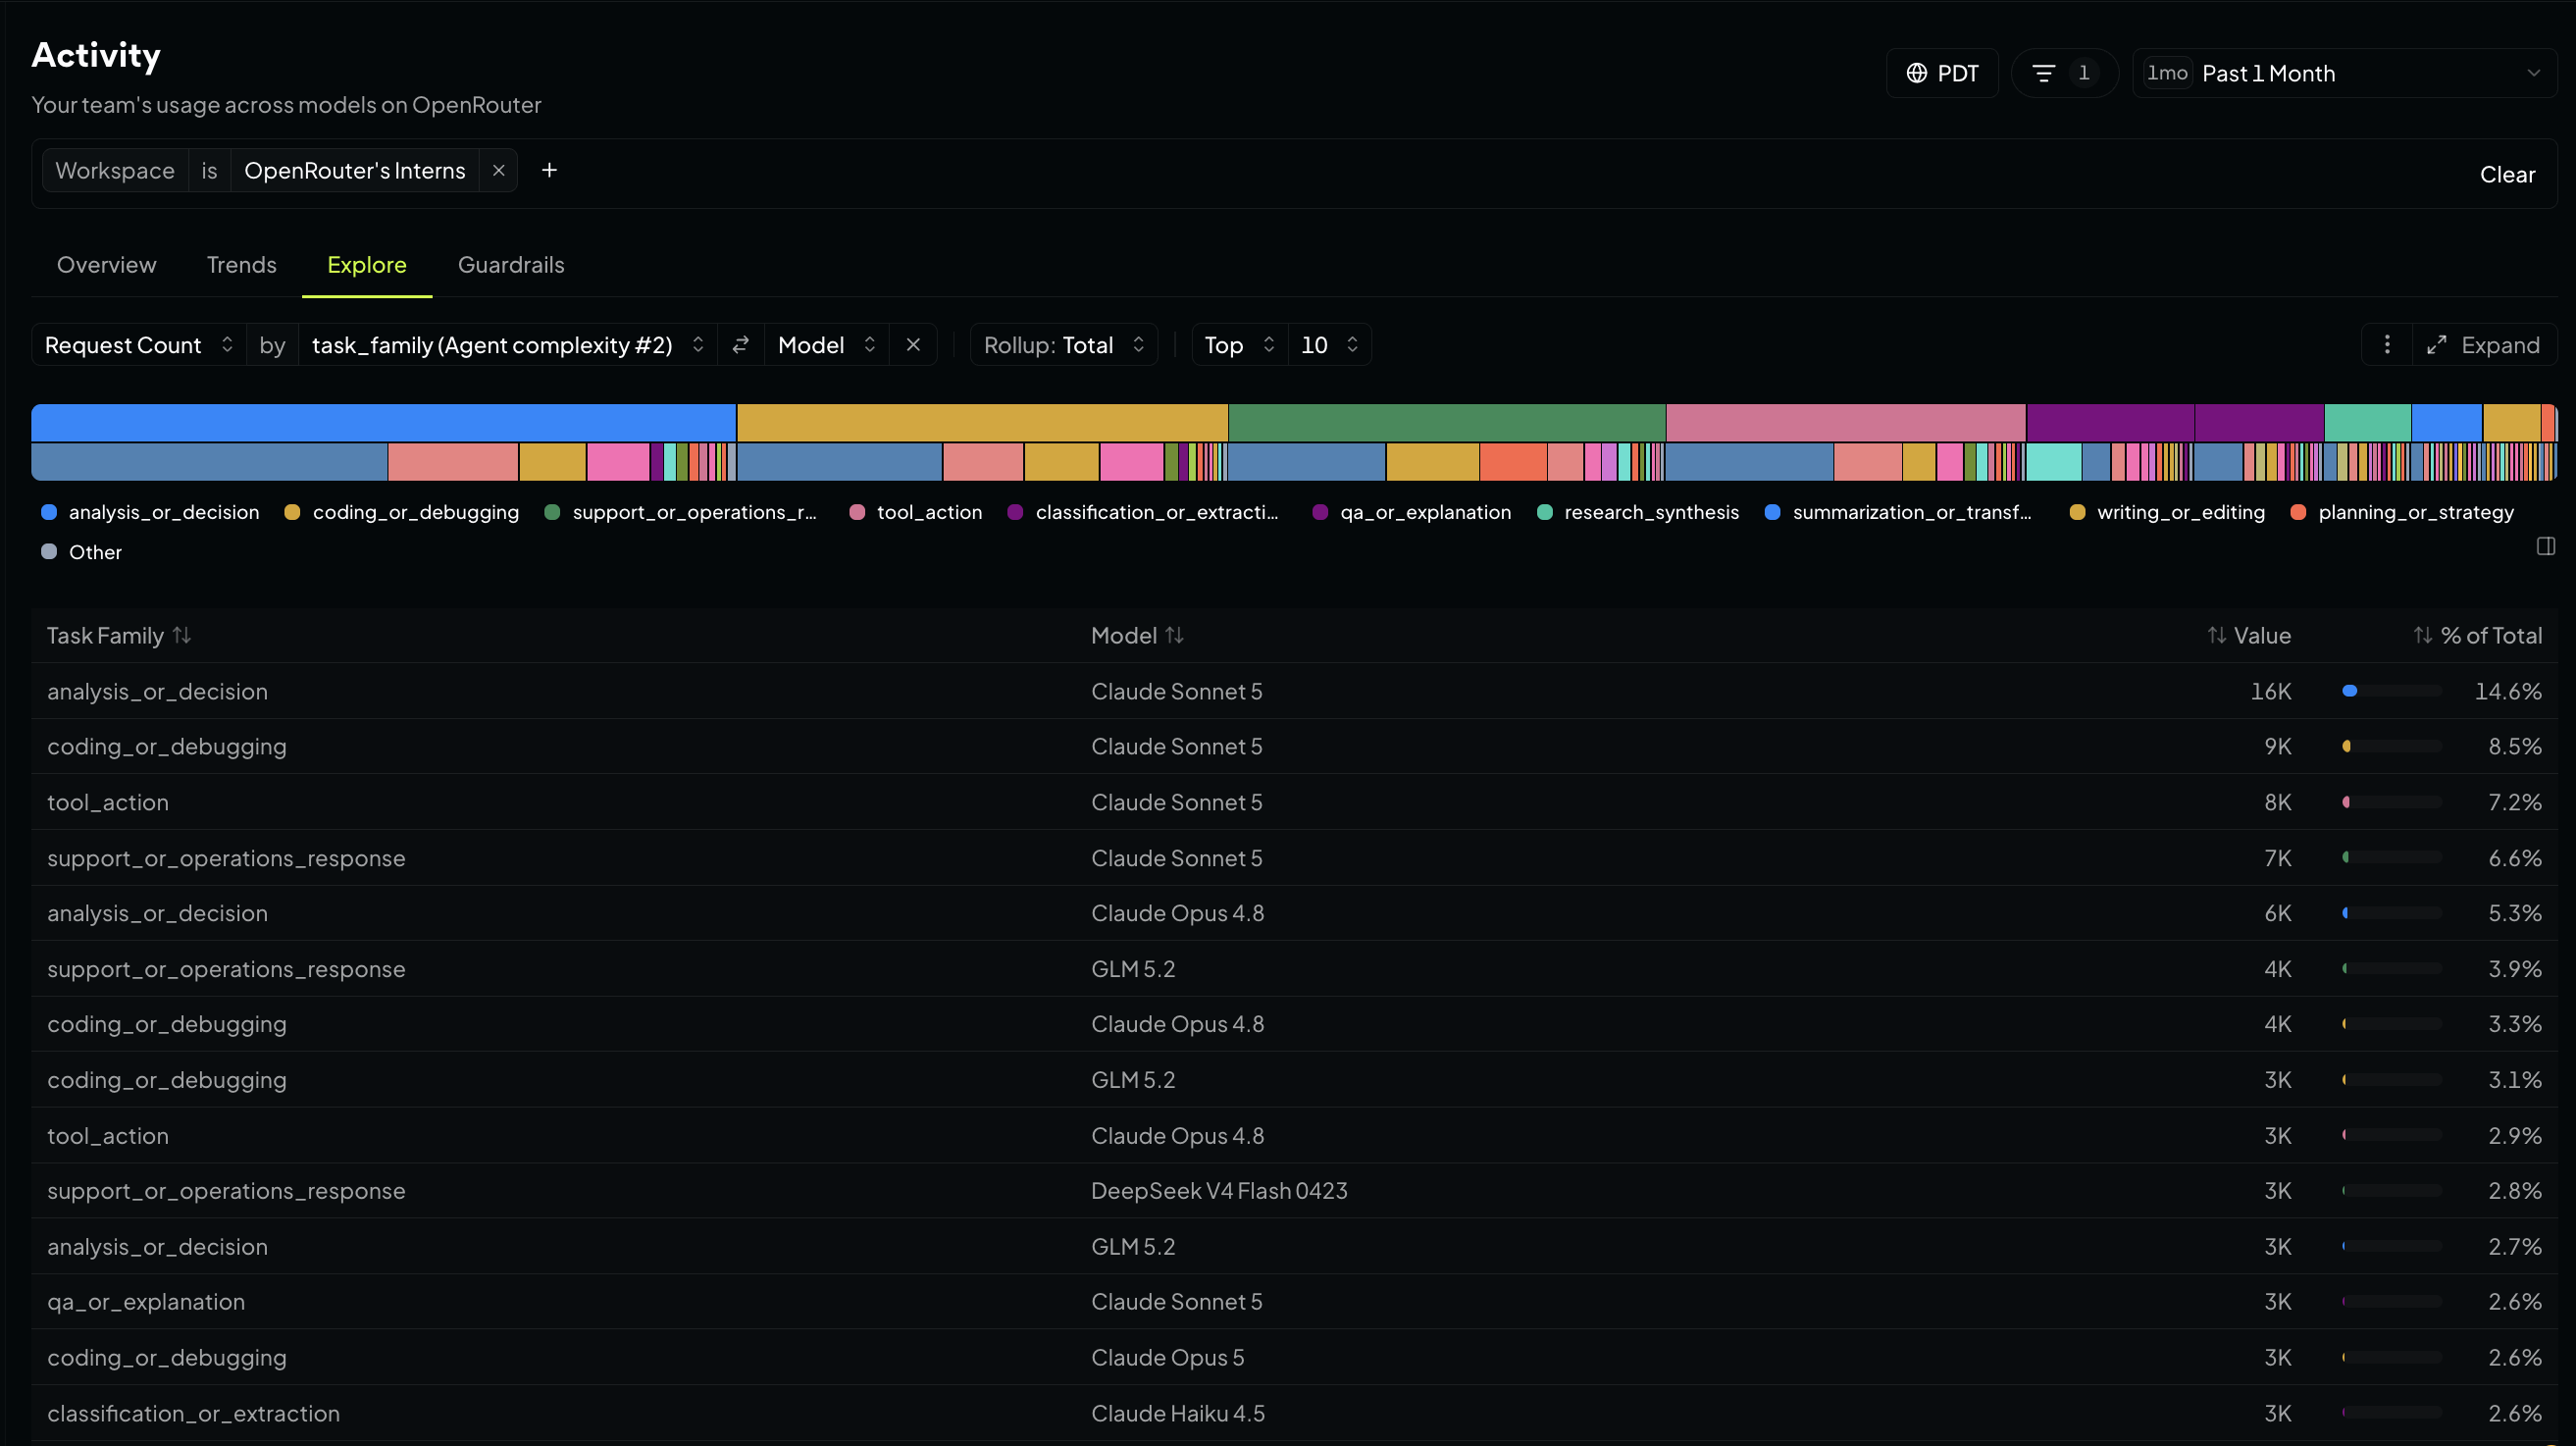Image resolution: width=2576 pixels, height=1446 pixels.
Task: Open the three-dot more options menu
Action: (x=2387, y=345)
